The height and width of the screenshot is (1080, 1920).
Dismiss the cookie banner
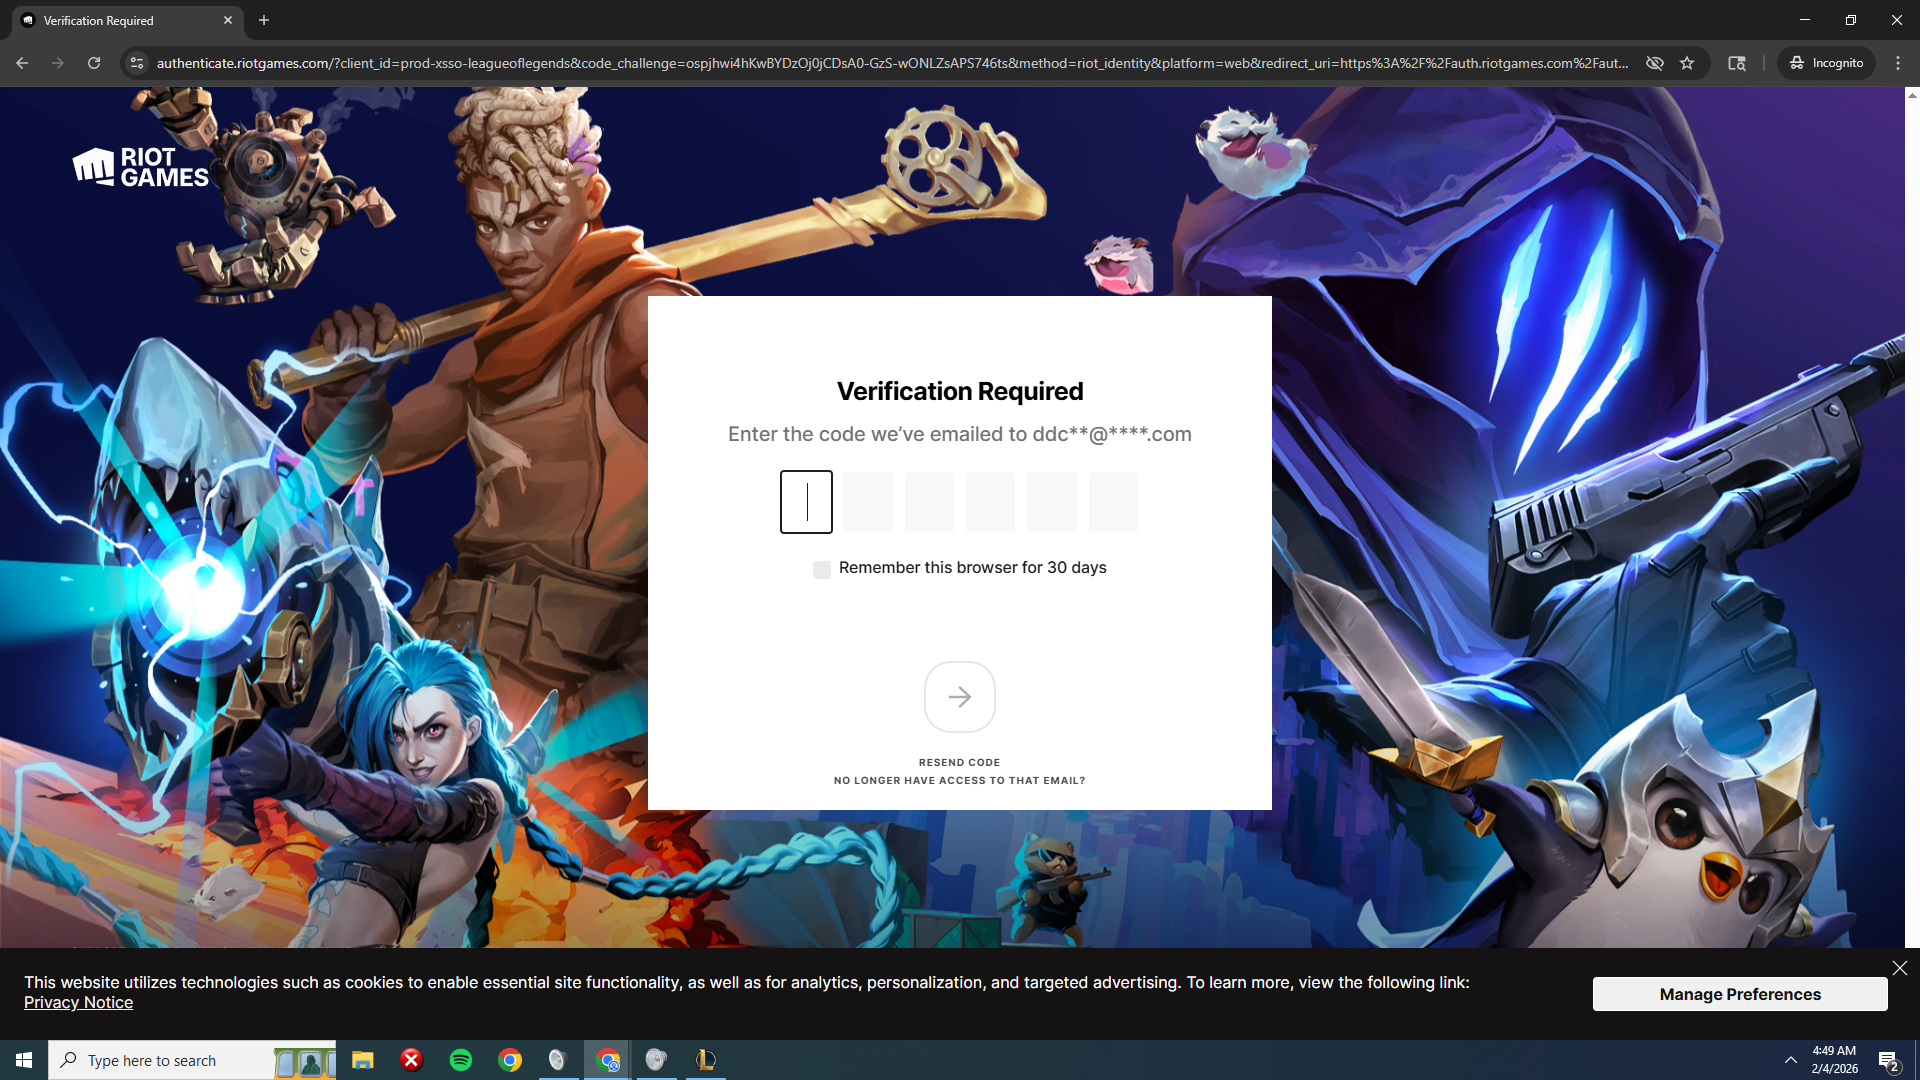(x=1899, y=968)
